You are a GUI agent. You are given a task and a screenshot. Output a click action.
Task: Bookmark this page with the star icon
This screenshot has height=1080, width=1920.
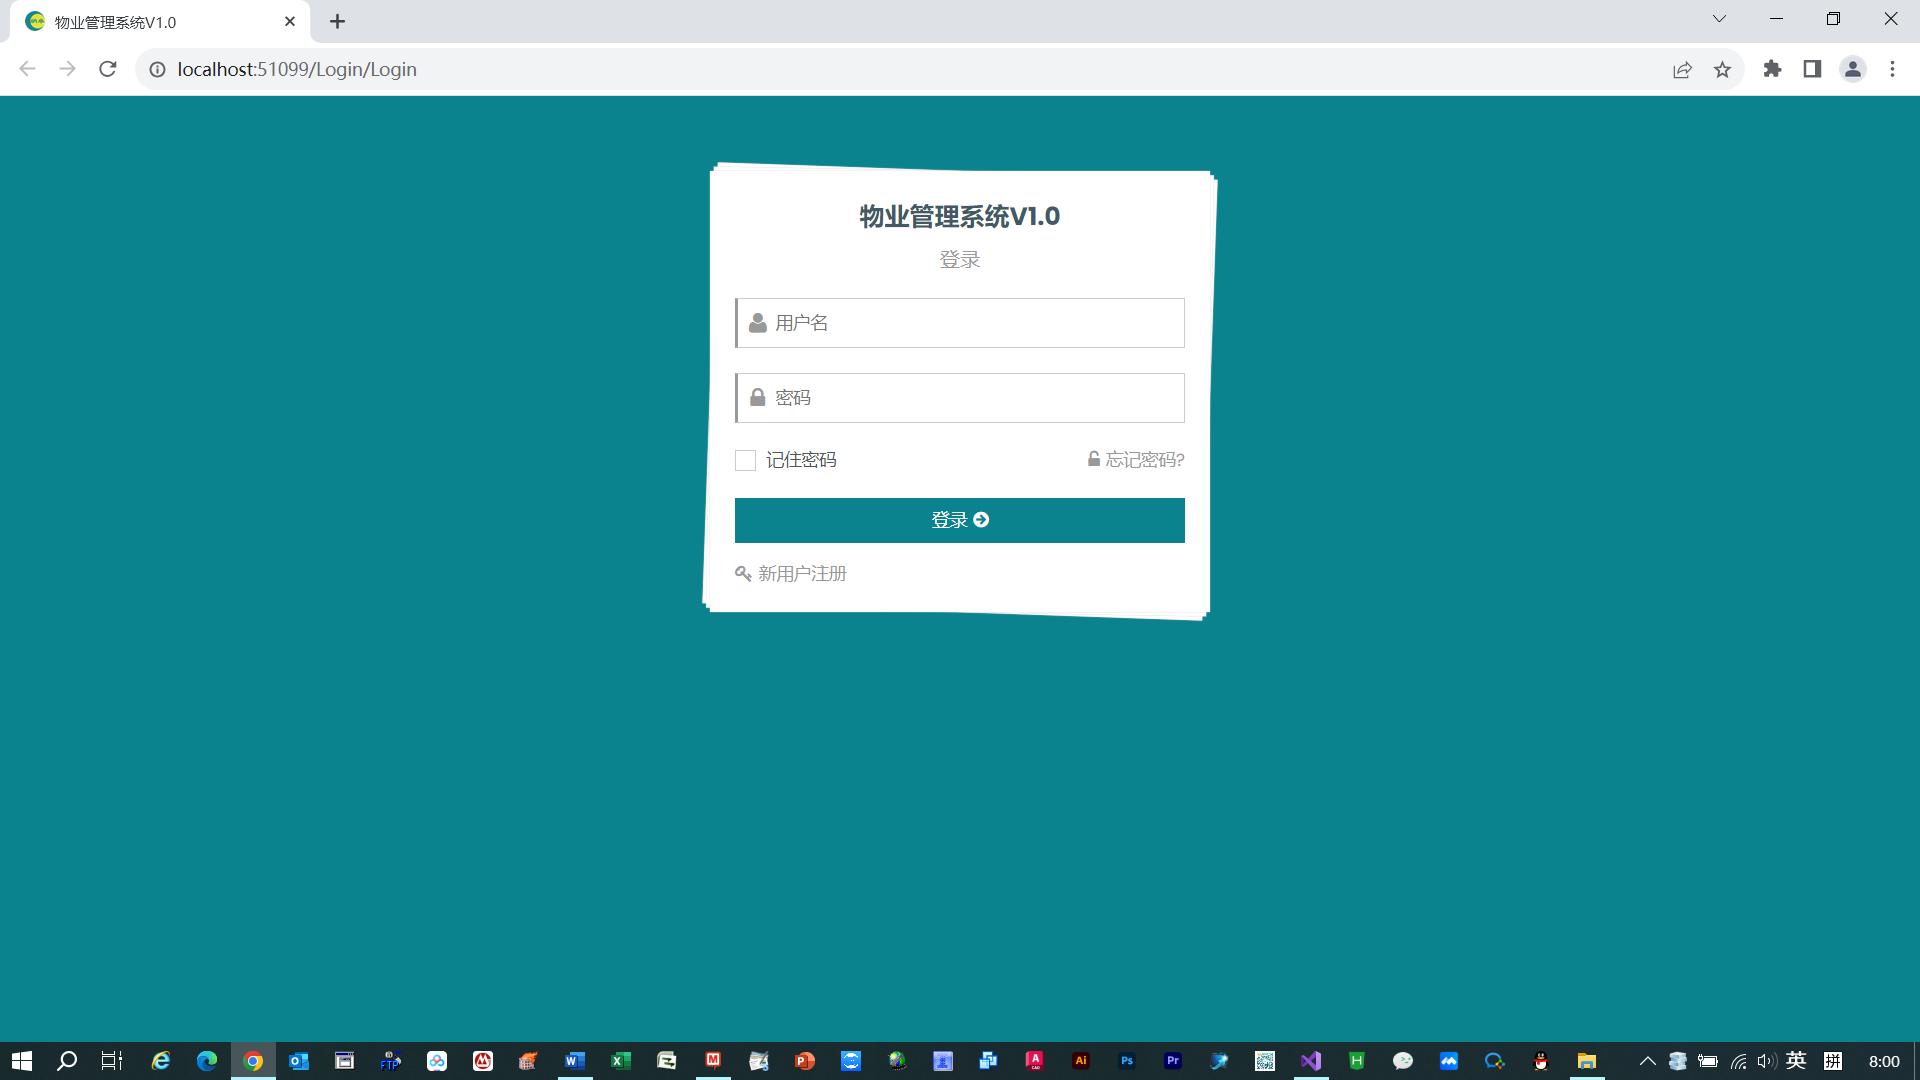(x=1722, y=69)
